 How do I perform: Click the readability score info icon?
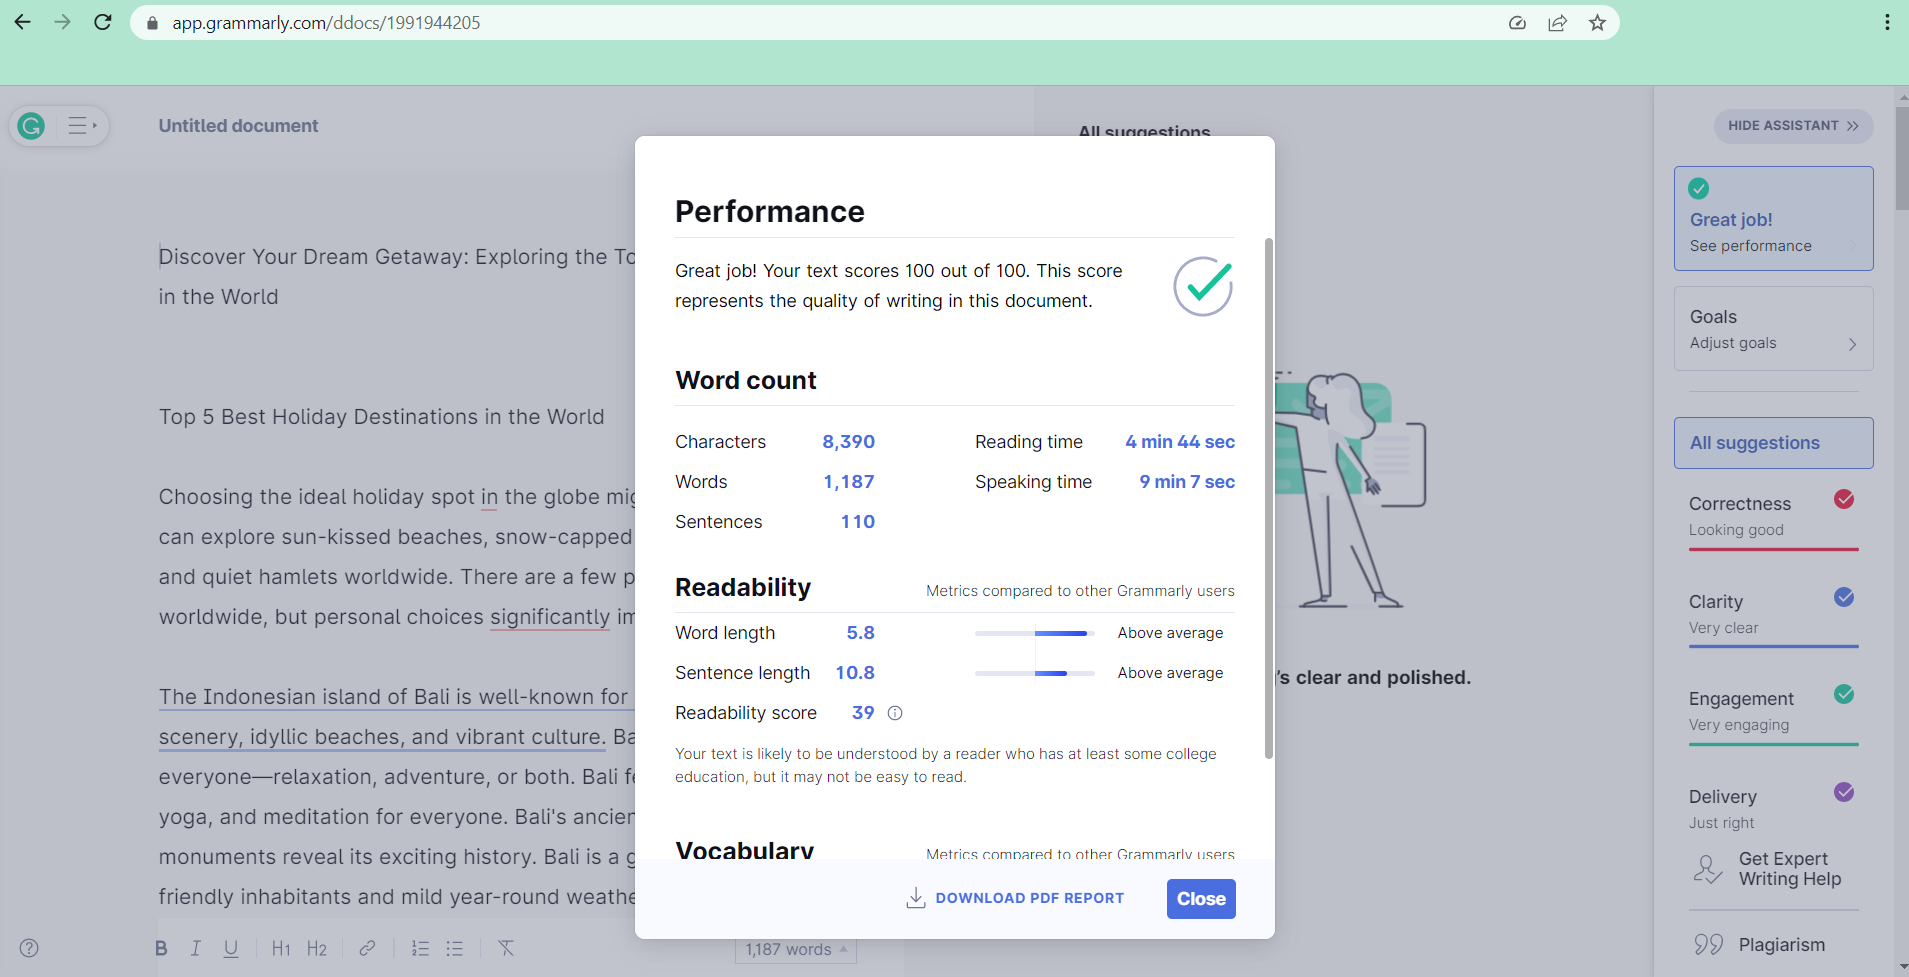pyautogui.click(x=895, y=713)
